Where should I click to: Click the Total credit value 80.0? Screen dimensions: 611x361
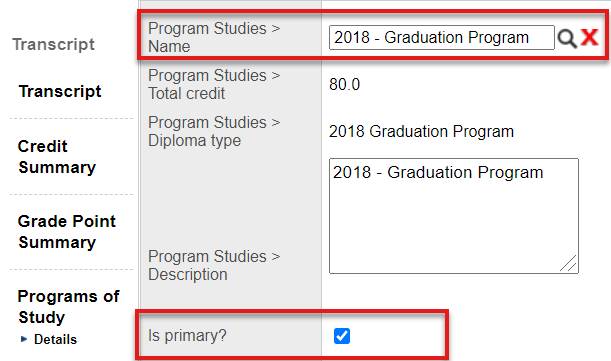point(344,84)
